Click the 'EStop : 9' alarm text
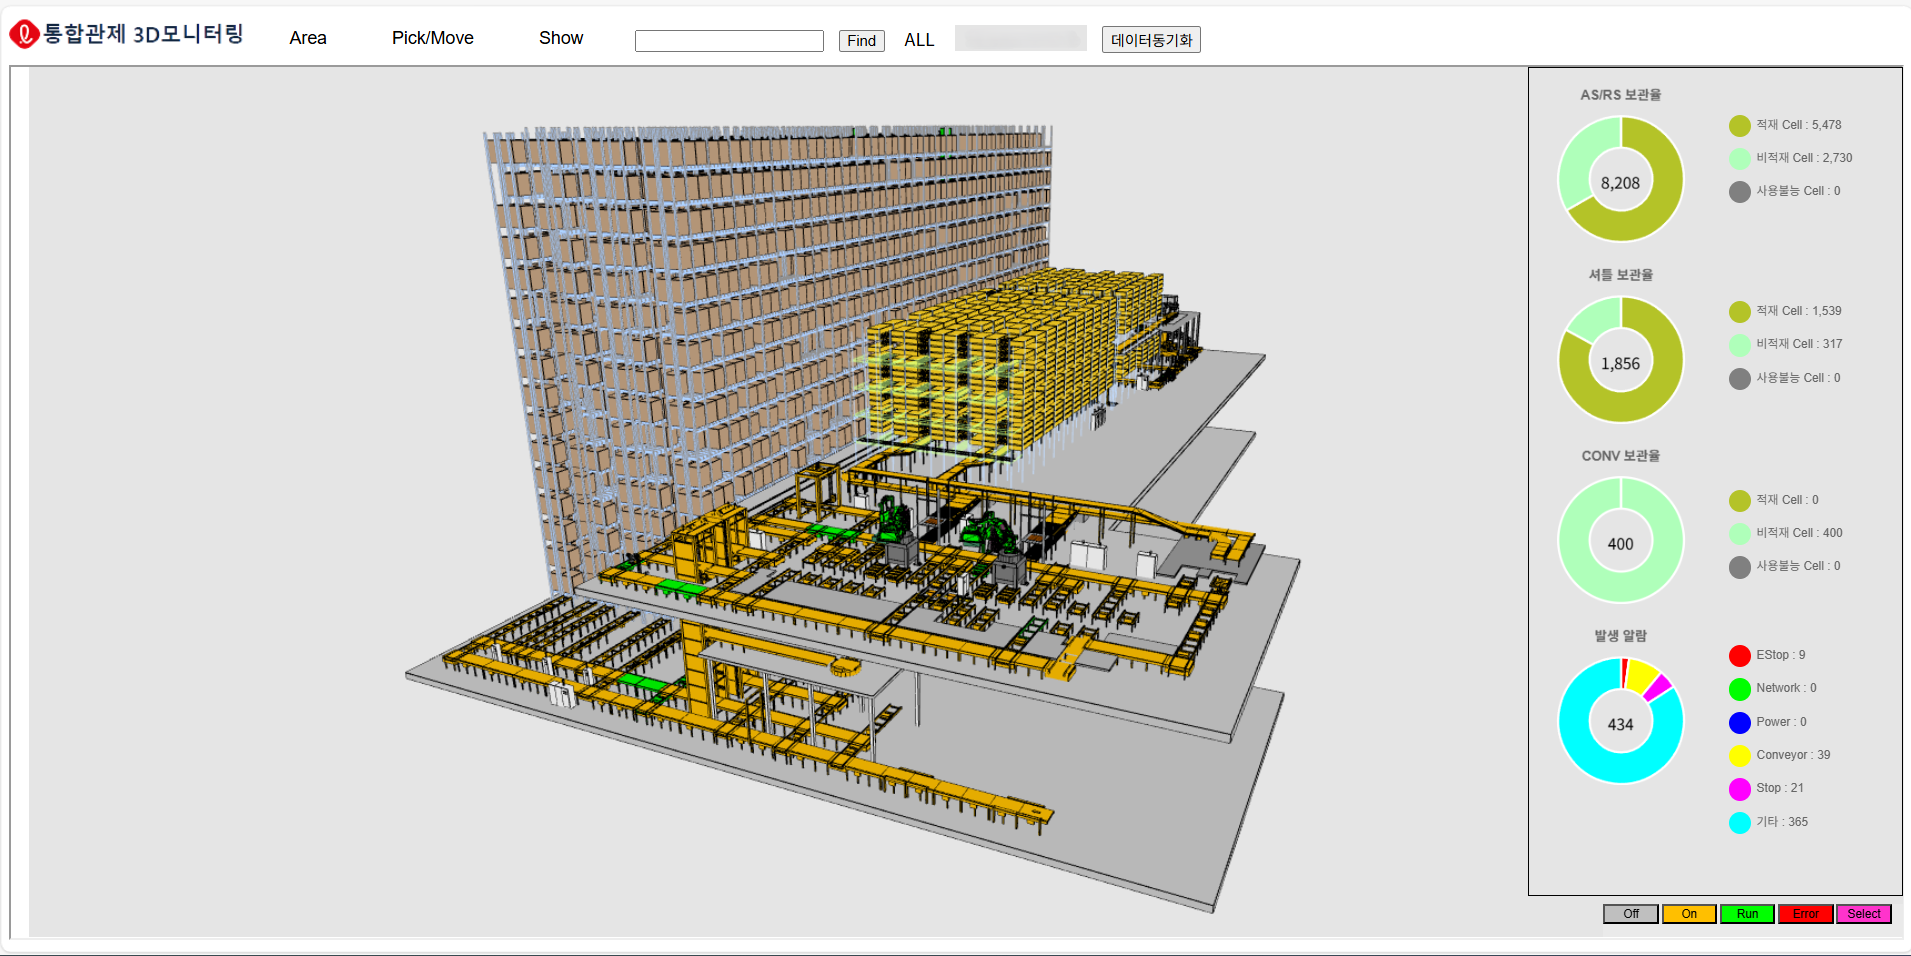Image resolution: width=1911 pixels, height=956 pixels. [1781, 655]
